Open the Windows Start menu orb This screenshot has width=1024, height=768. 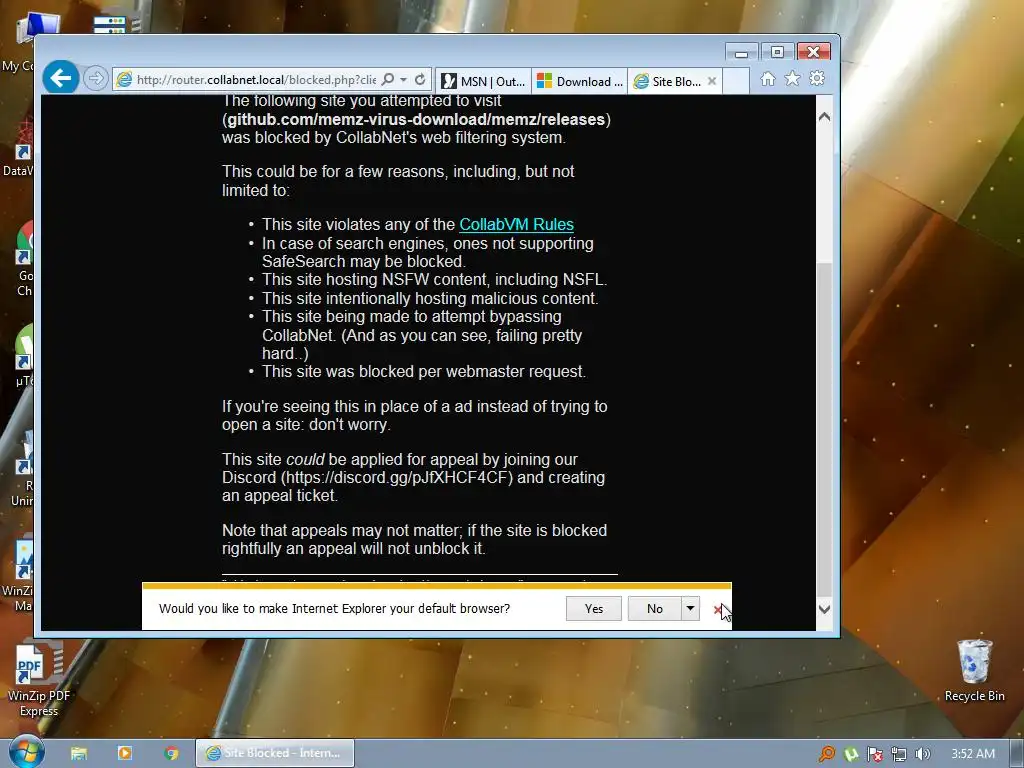[x=25, y=752]
